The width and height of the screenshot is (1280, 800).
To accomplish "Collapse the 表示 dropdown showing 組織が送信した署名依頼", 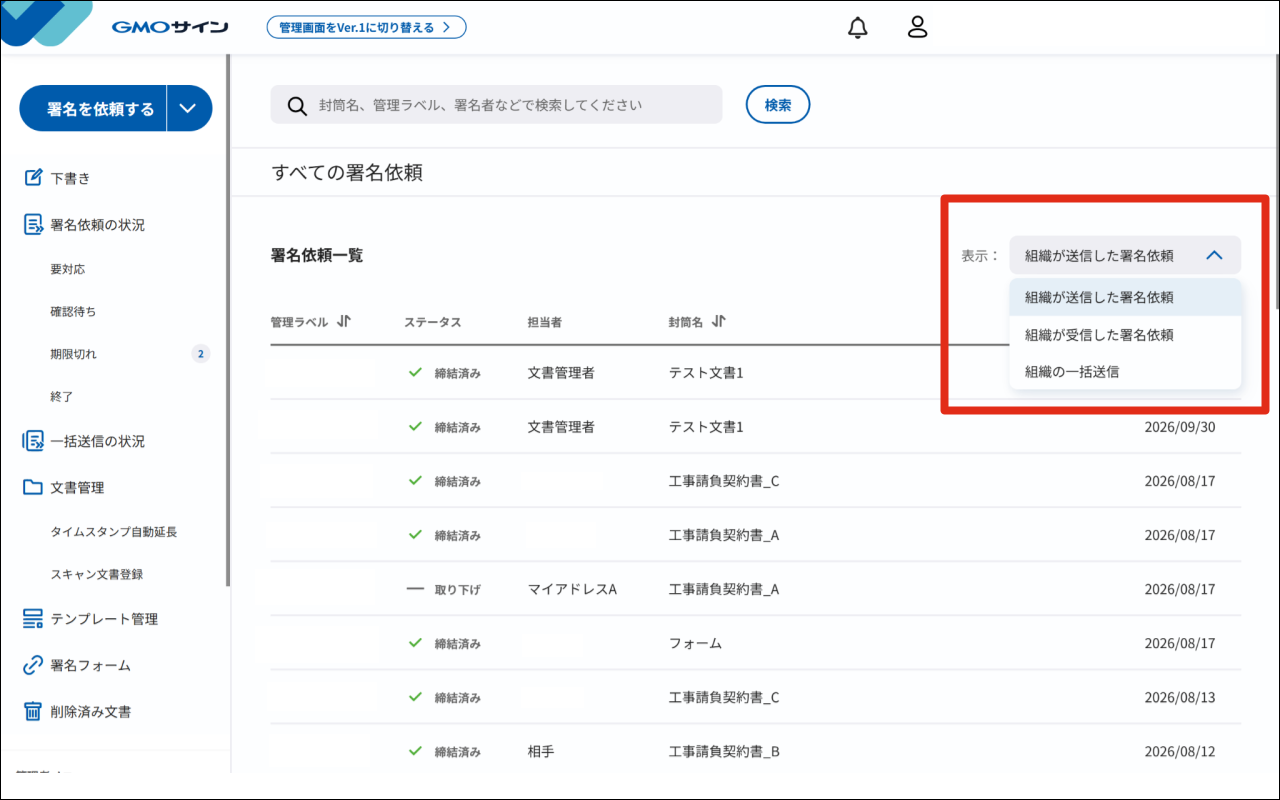I will [x=1125, y=255].
